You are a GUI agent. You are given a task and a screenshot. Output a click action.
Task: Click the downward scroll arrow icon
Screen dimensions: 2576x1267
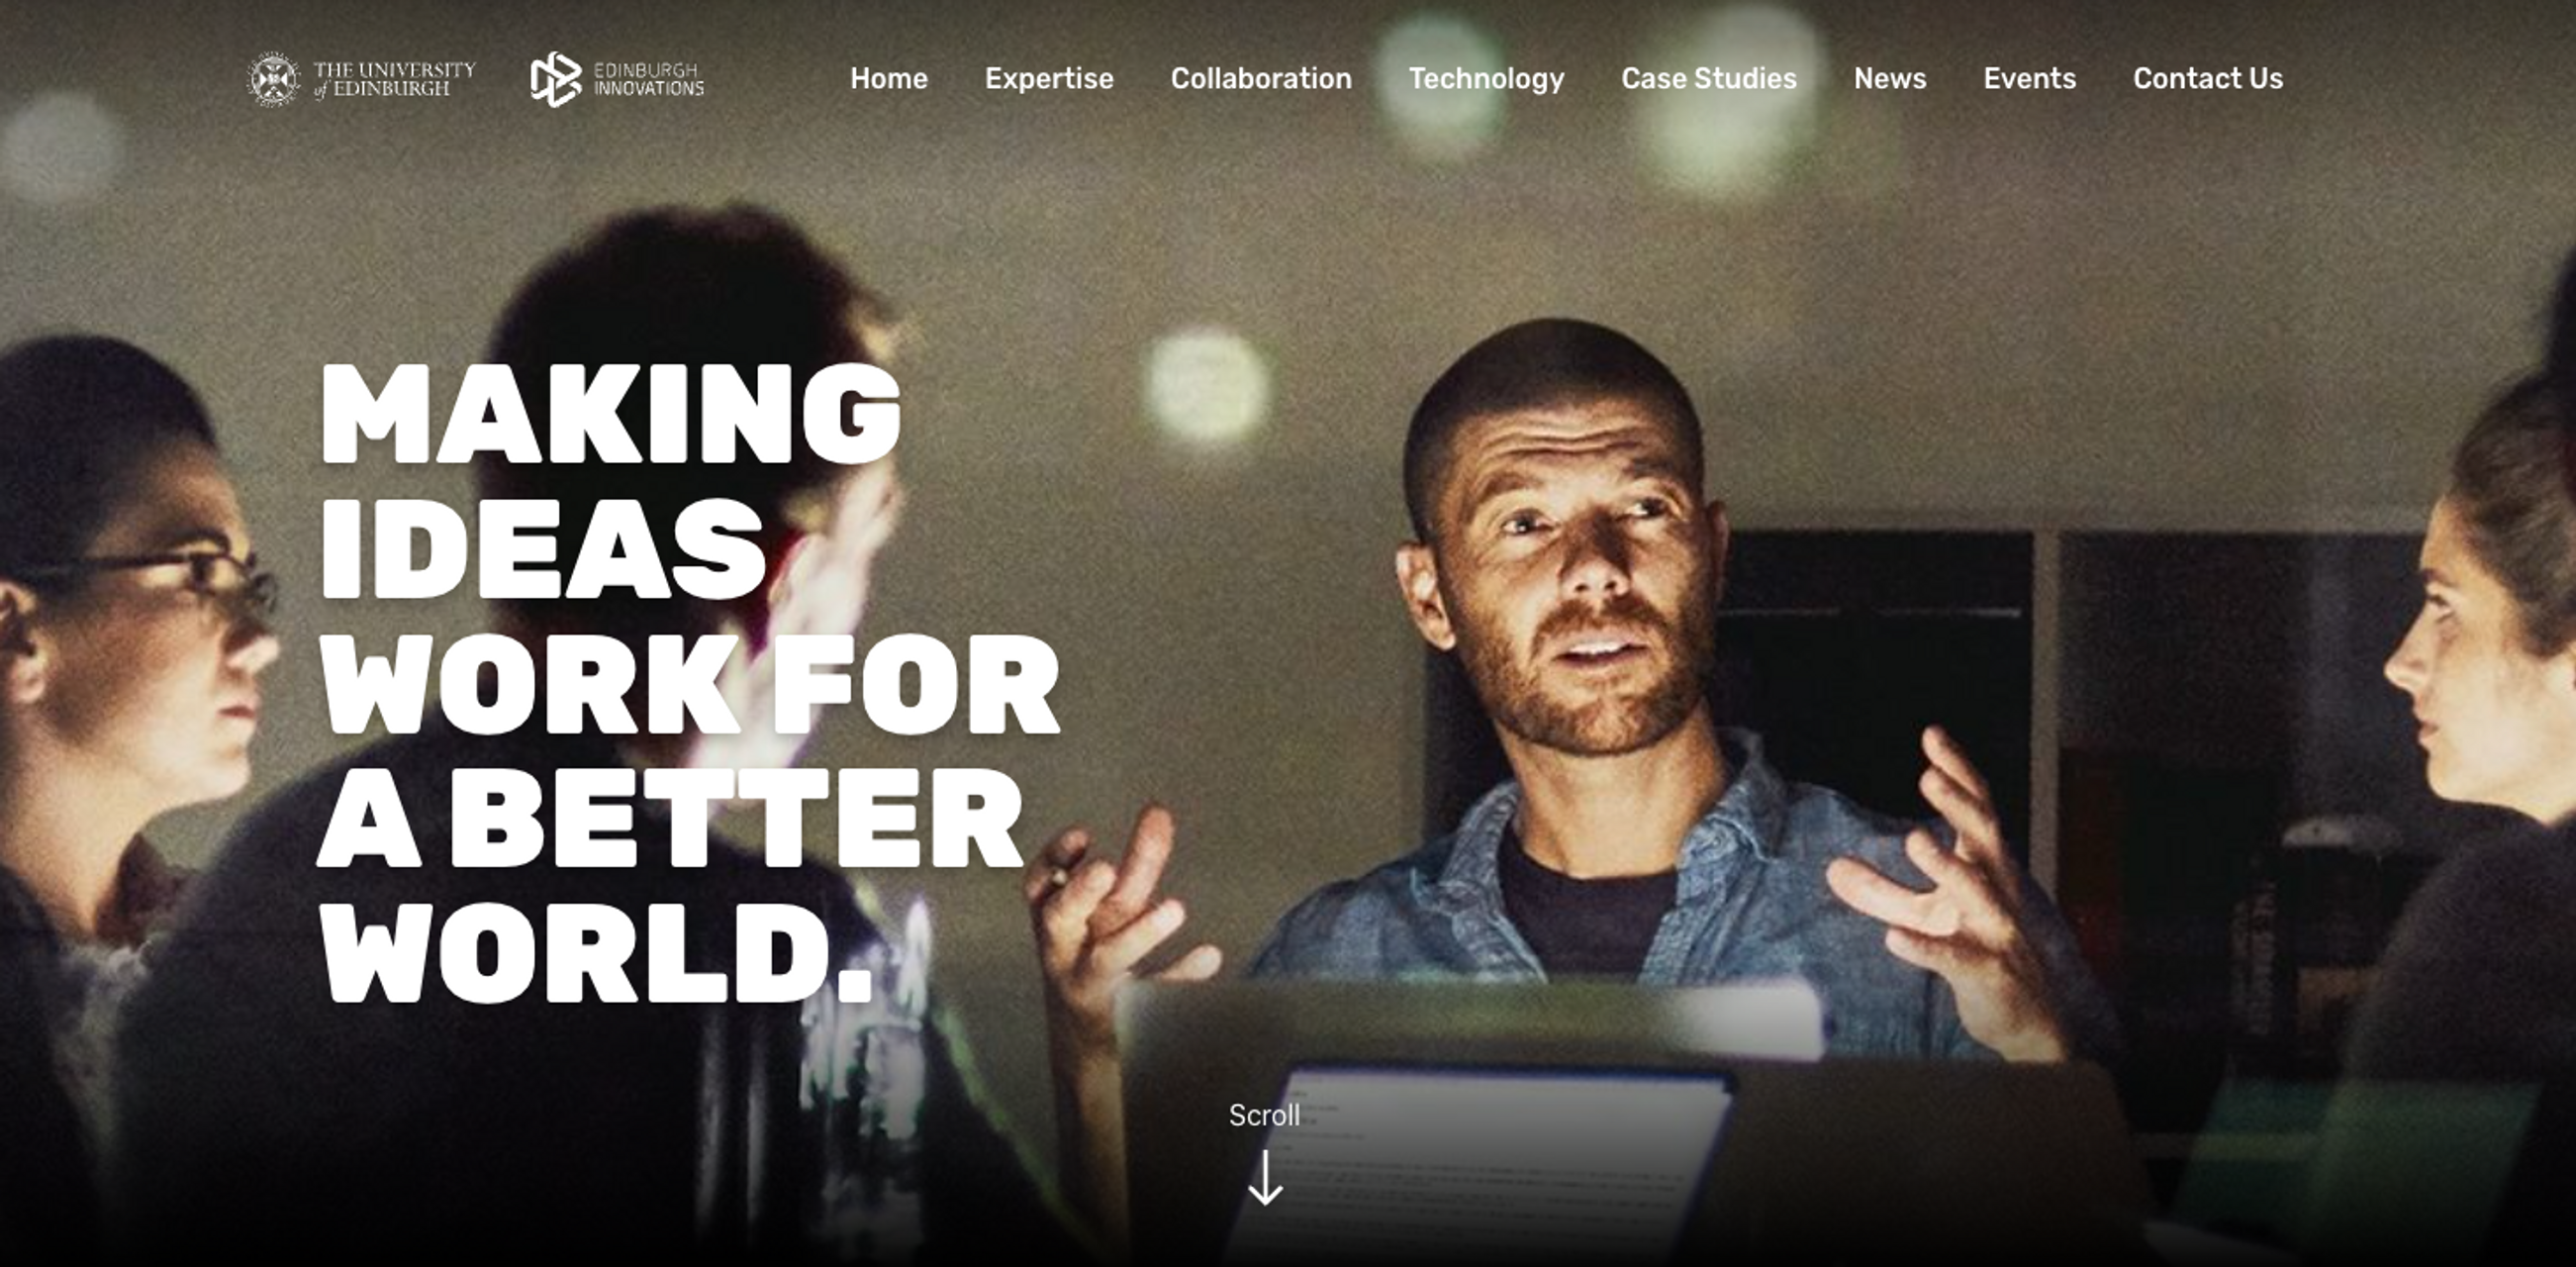click(1265, 1177)
